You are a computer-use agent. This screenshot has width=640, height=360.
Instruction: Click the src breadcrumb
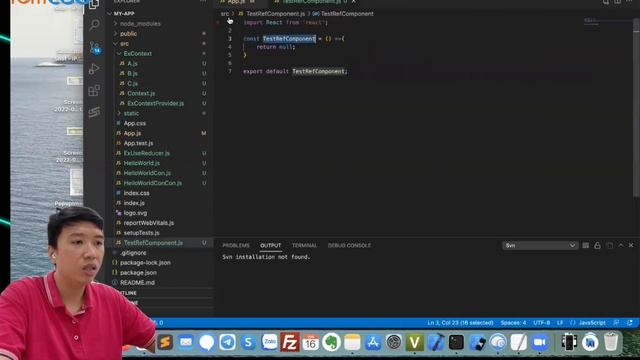pyautogui.click(x=225, y=13)
